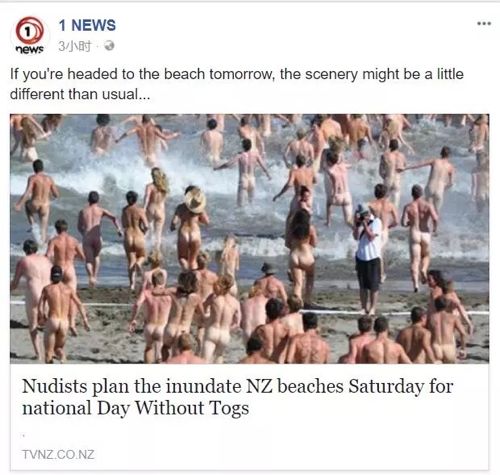Click the "news" wordmark beneath the logo
This screenshot has width=500, height=475.
pyautogui.click(x=30, y=49)
